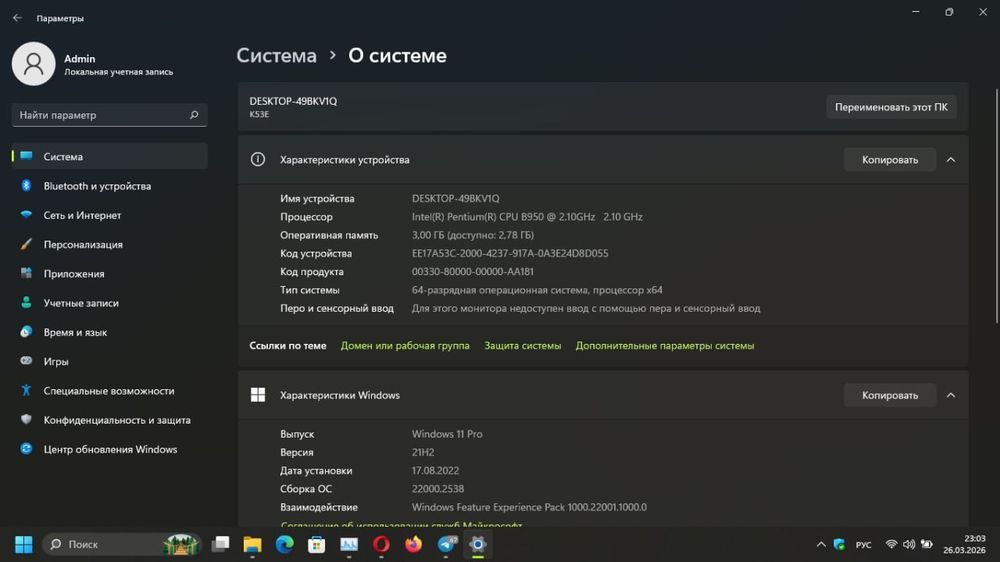The width and height of the screenshot is (1000, 562).
Task: Select Система in the sidebar
Action: (110, 156)
